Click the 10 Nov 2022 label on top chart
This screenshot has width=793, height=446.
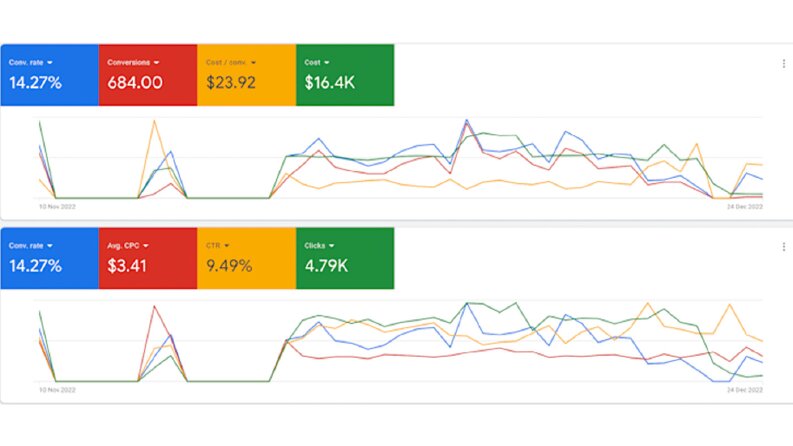[57, 207]
